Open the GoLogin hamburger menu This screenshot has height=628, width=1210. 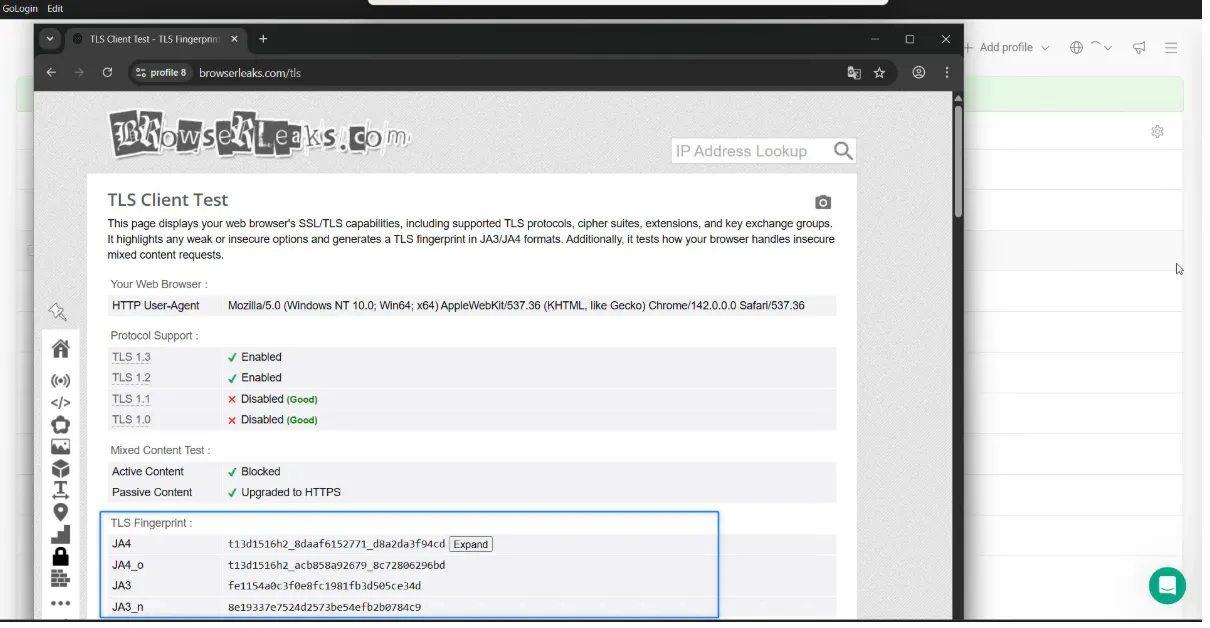[x=1171, y=47]
